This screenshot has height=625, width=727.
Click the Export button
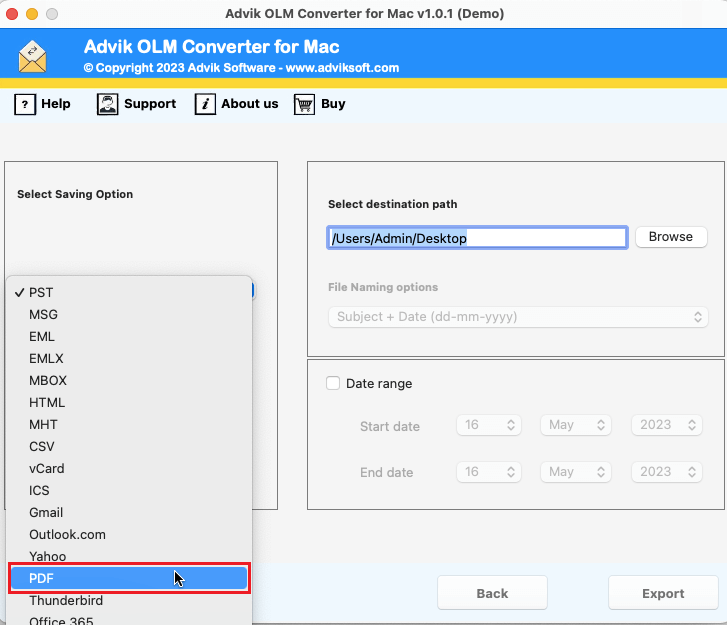coord(663,593)
